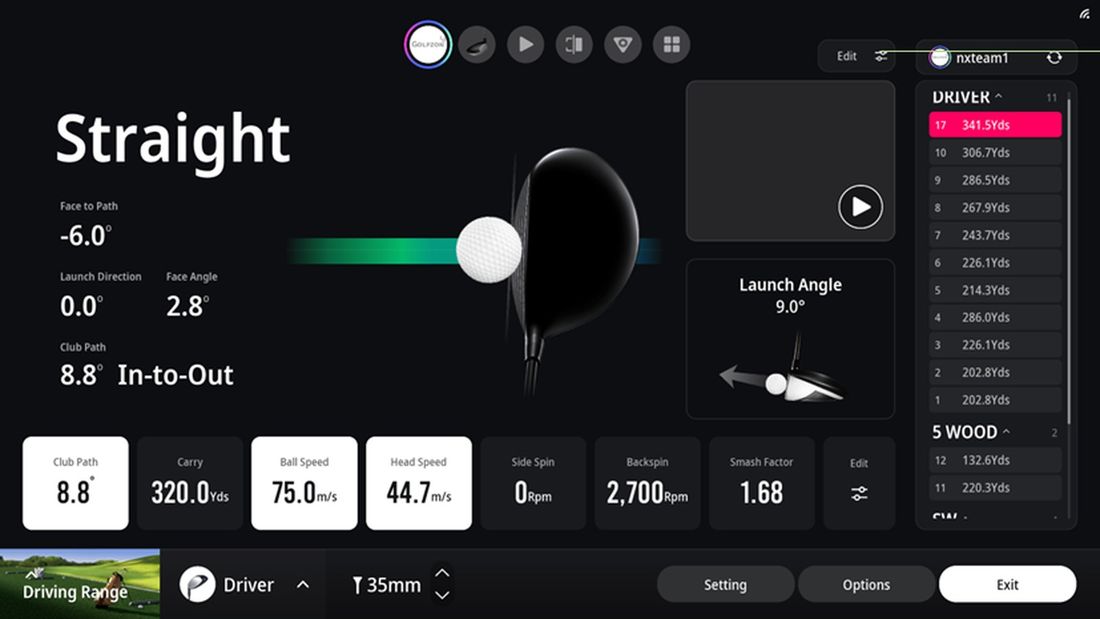Viewport: 1100px width, 619px height.
Task: Select shot 17 with 341.5Yds
Action: click(995, 125)
